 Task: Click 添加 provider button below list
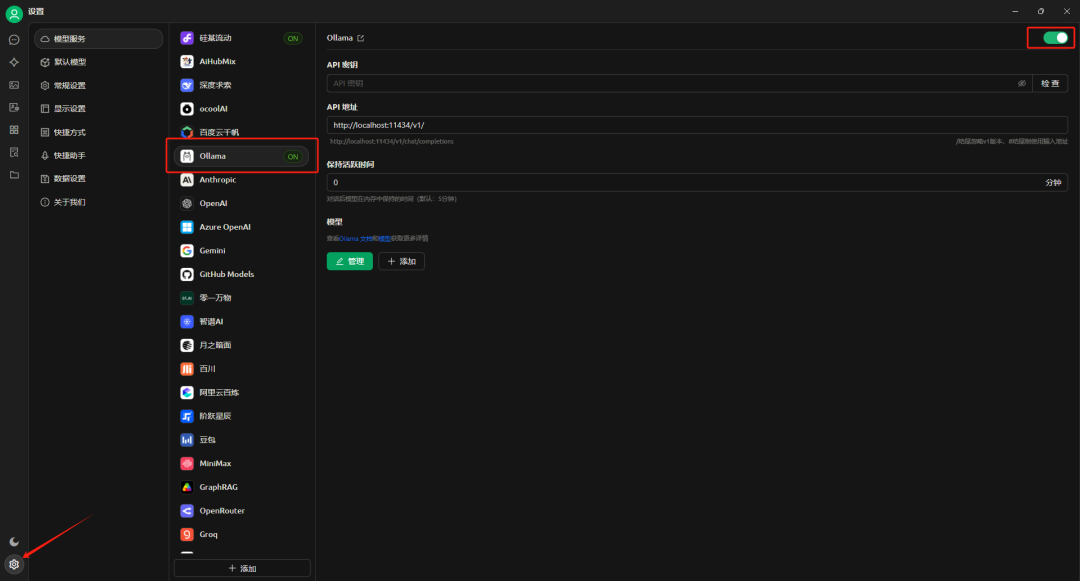coord(242,568)
